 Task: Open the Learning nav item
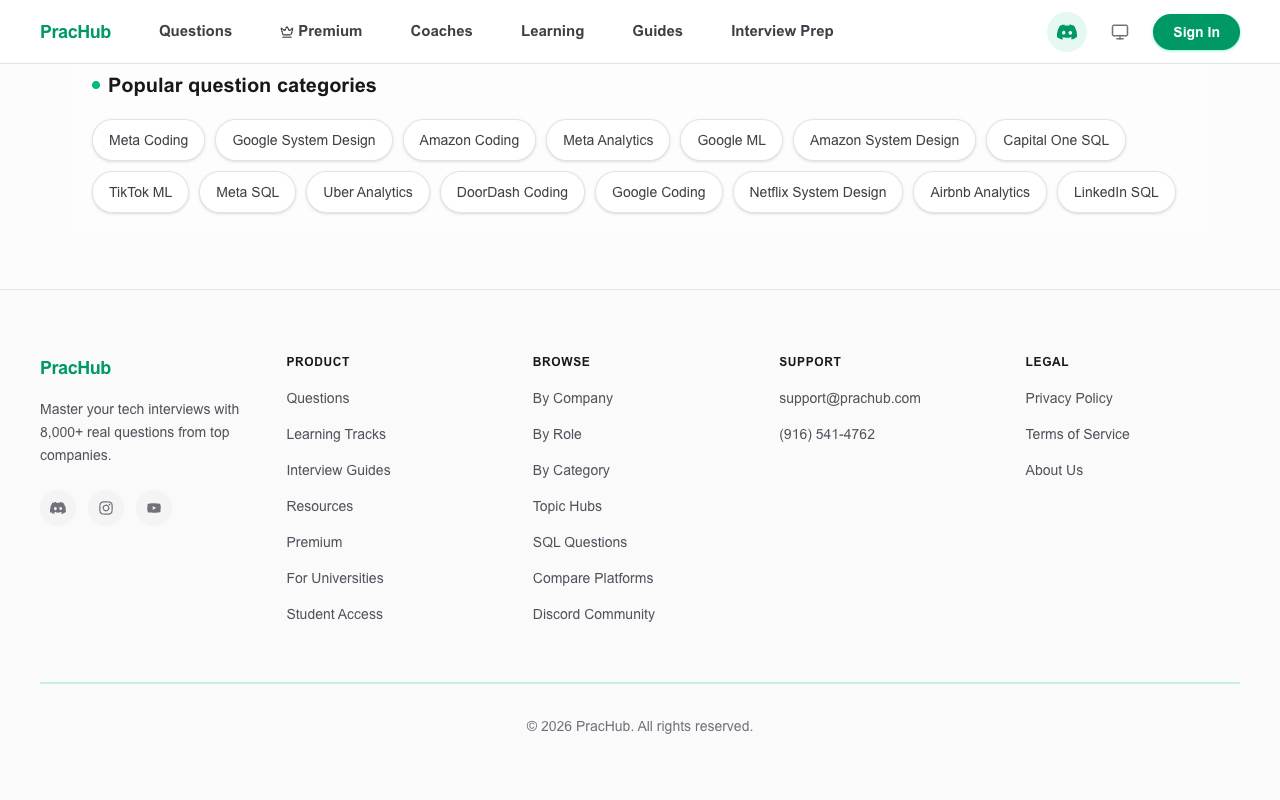click(x=552, y=31)
